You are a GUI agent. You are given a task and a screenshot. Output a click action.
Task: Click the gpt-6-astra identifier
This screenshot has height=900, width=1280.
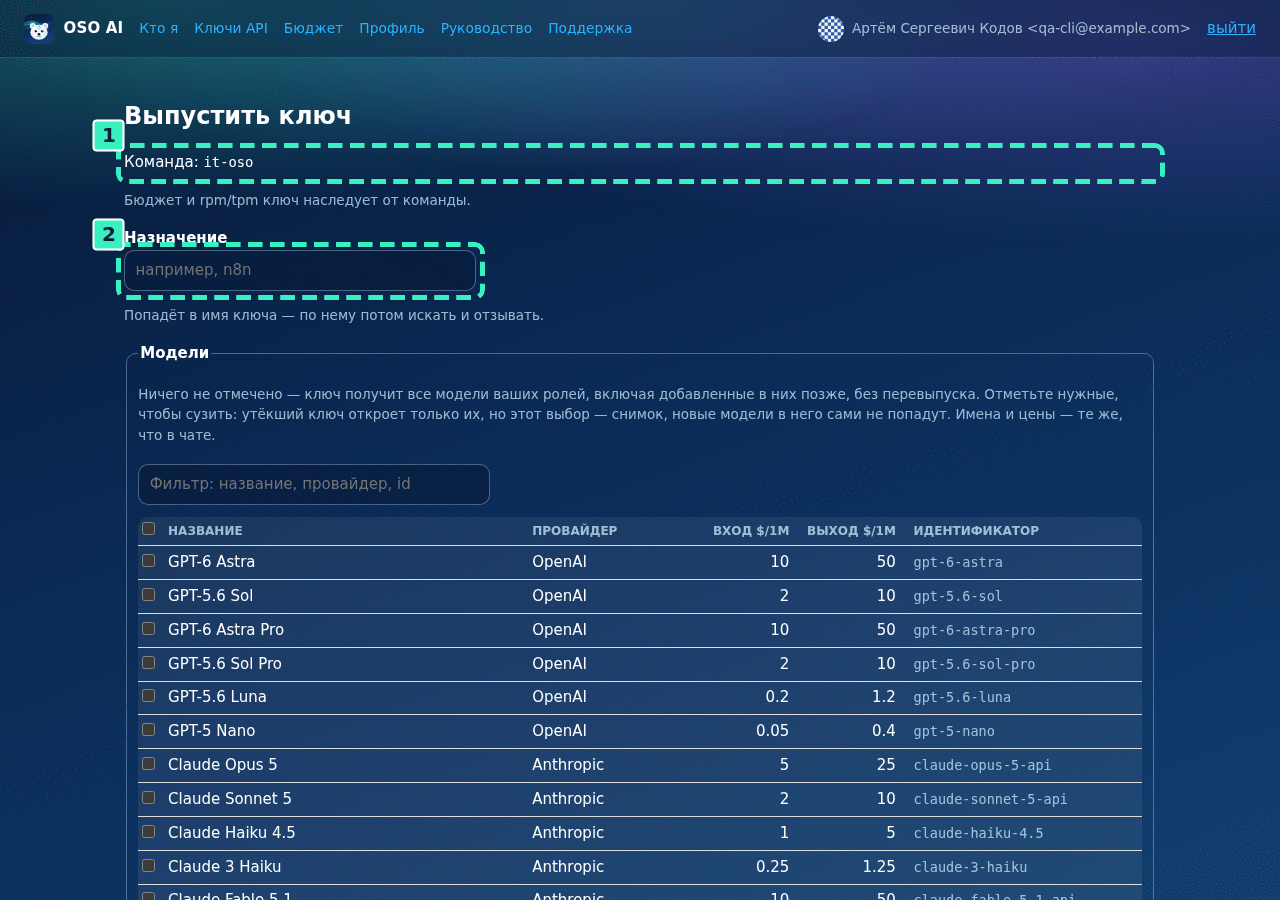(958, 563)
